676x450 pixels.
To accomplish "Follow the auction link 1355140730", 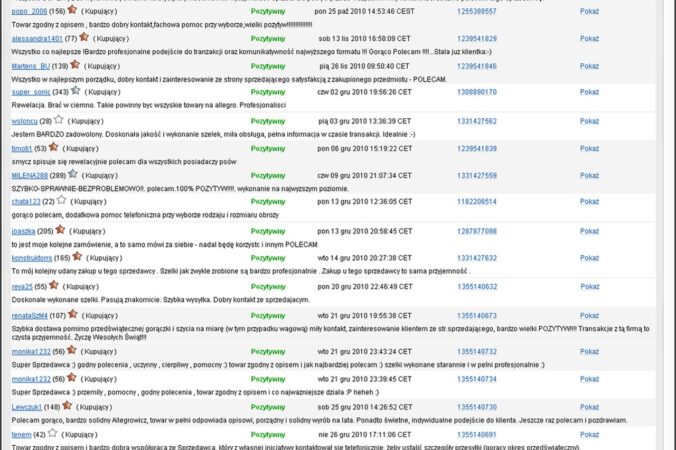I will click(x=477, y=407).
